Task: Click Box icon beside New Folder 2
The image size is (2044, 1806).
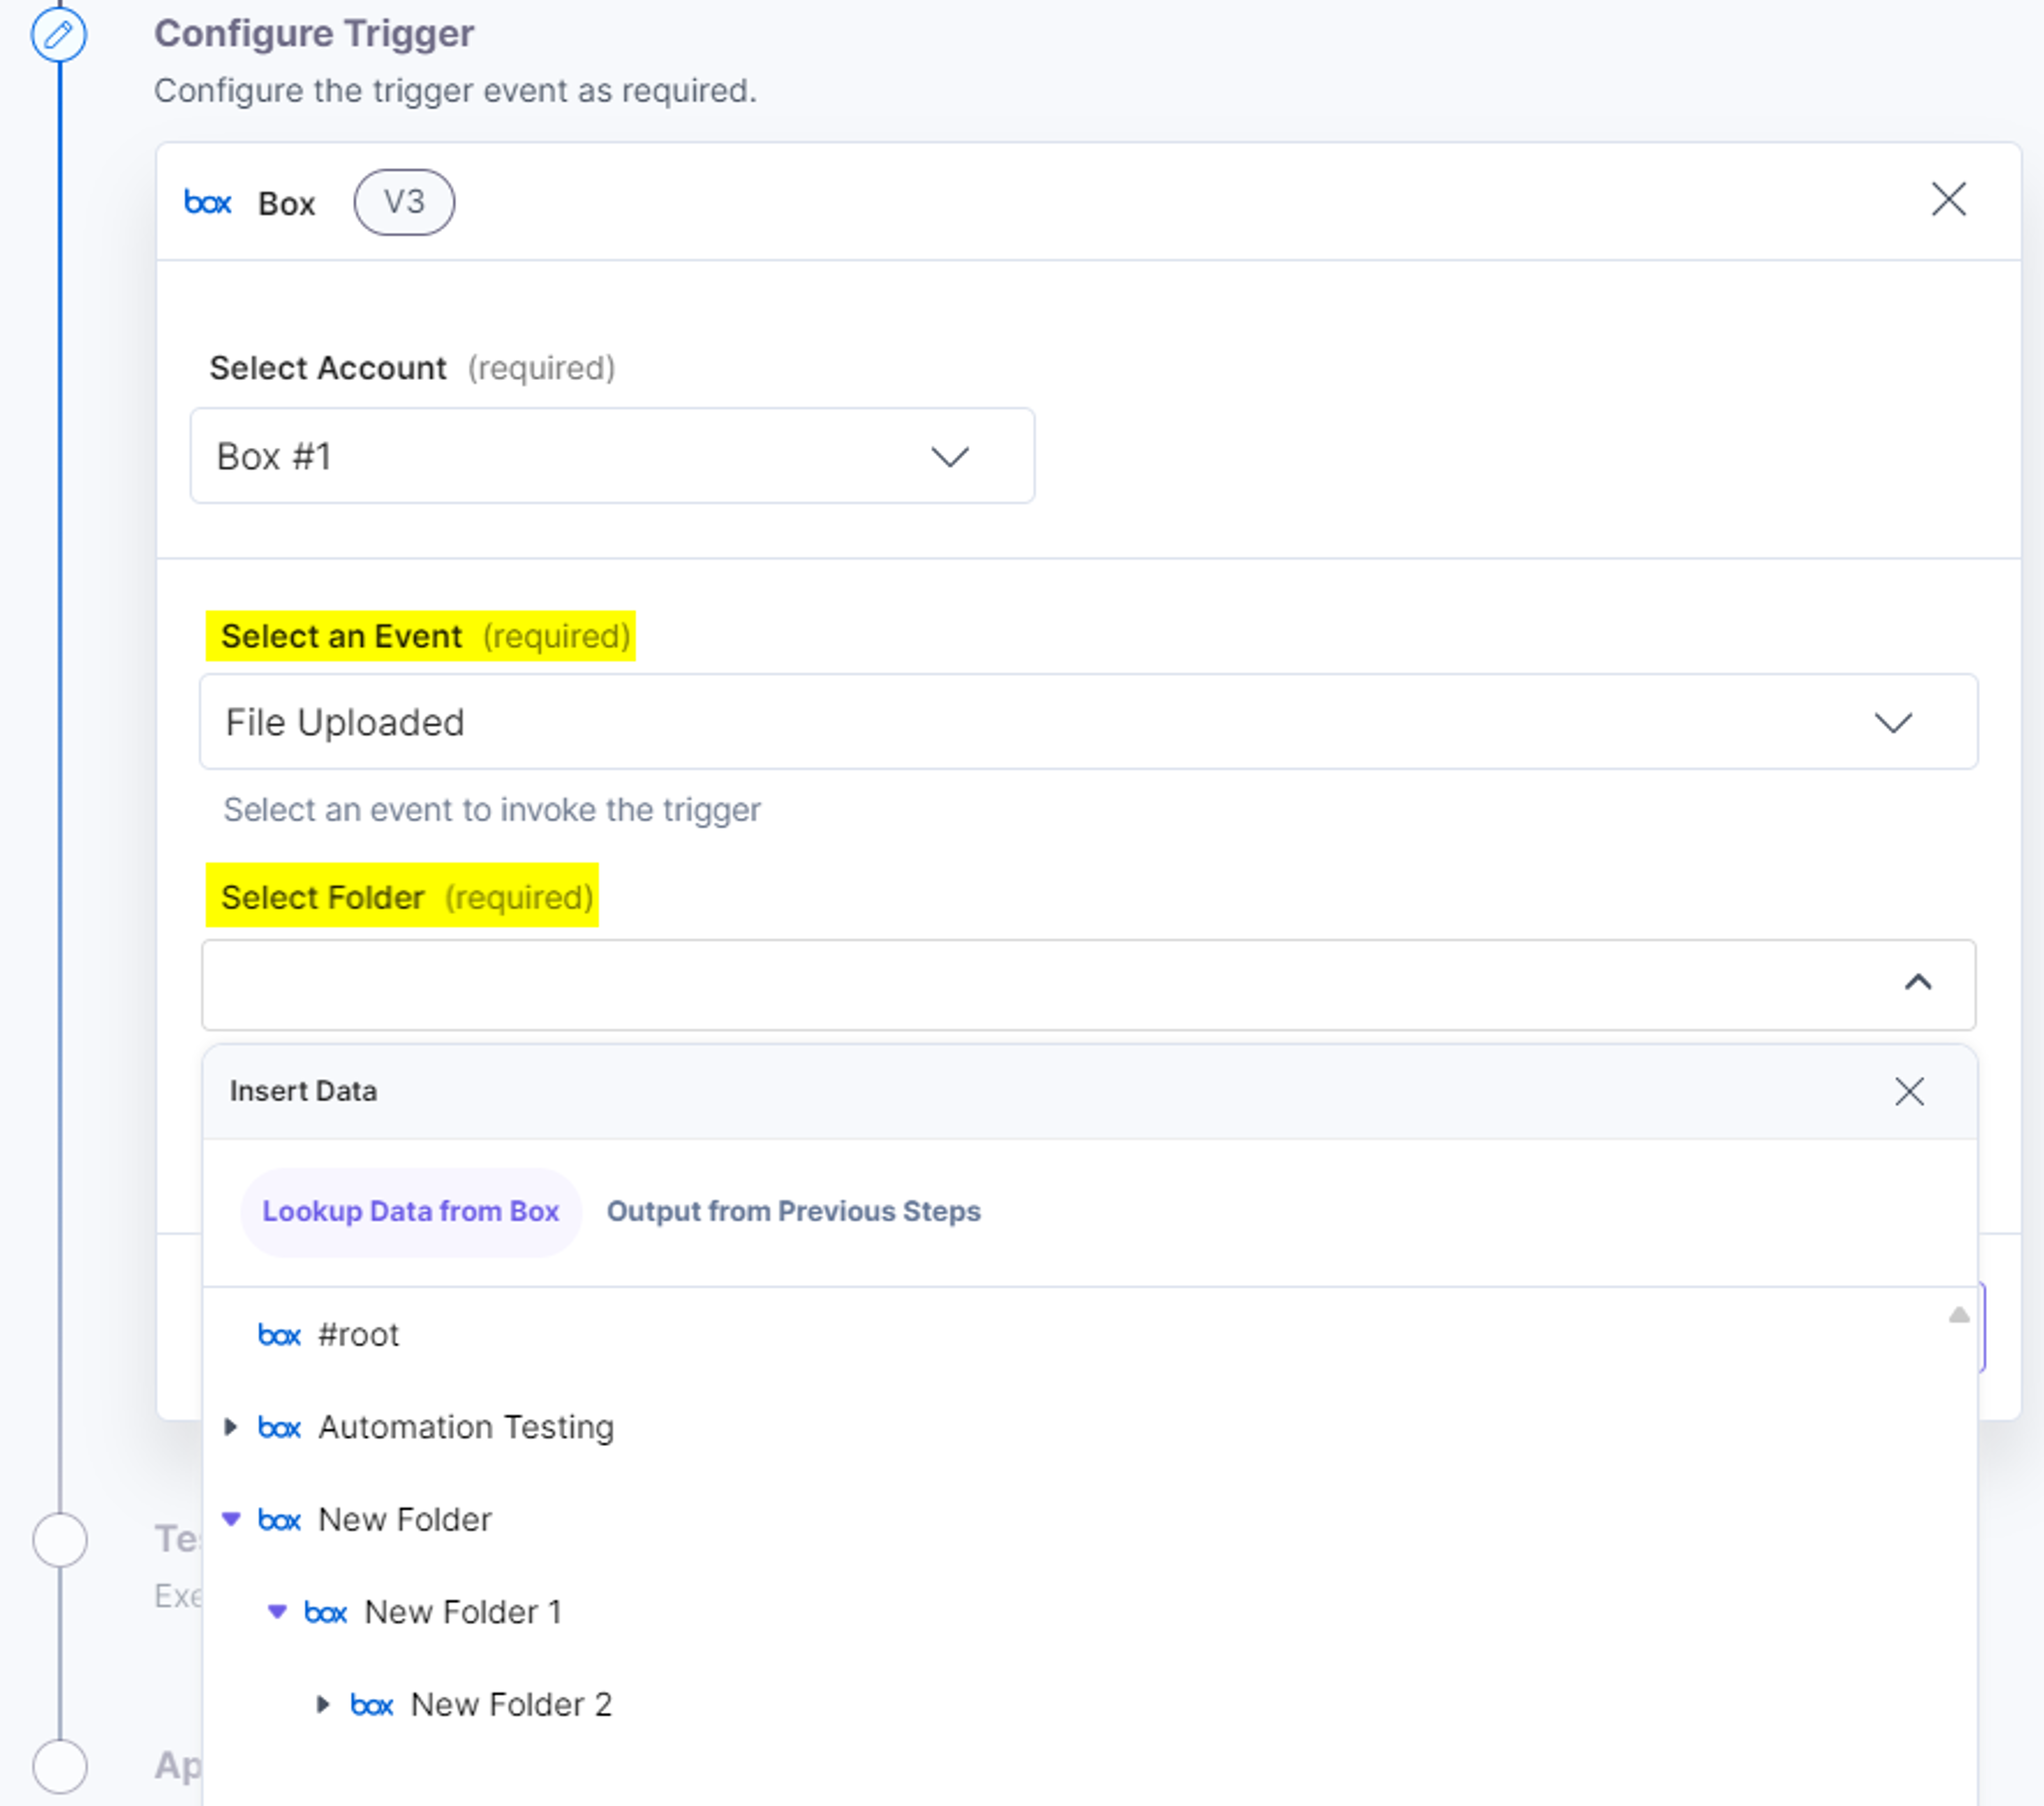Action: point(372,1705)
